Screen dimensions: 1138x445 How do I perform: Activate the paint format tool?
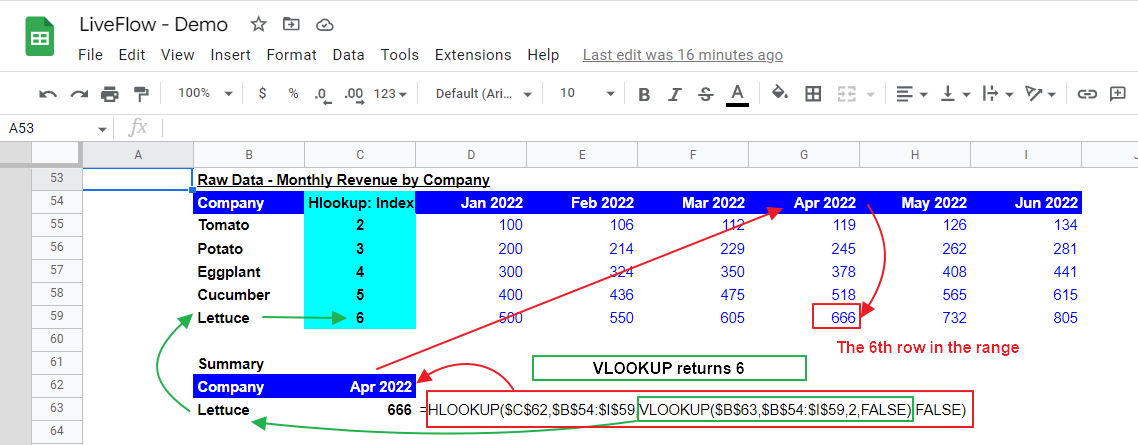(x=141, y=94)
